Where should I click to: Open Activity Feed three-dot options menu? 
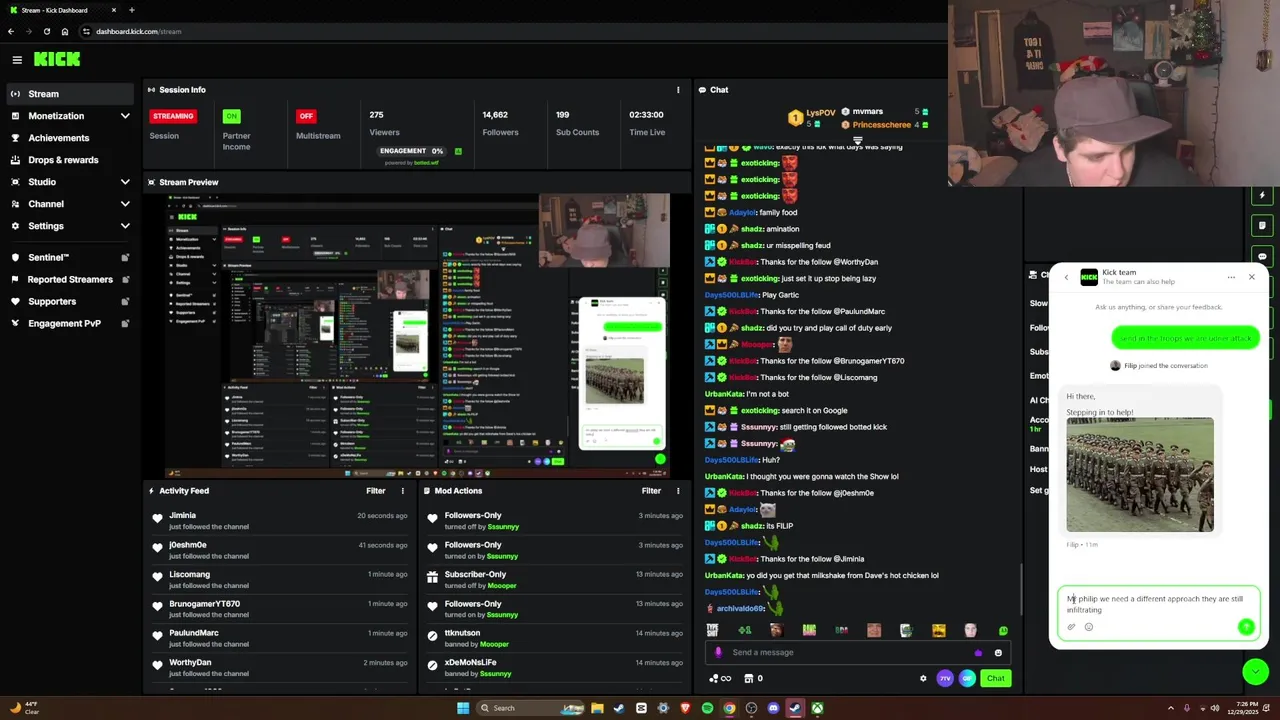[x=403, y=491]
